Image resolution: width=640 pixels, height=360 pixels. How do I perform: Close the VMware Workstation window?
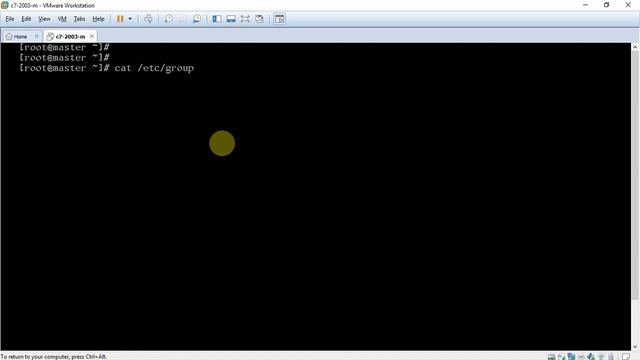click(x=628, y=5)
